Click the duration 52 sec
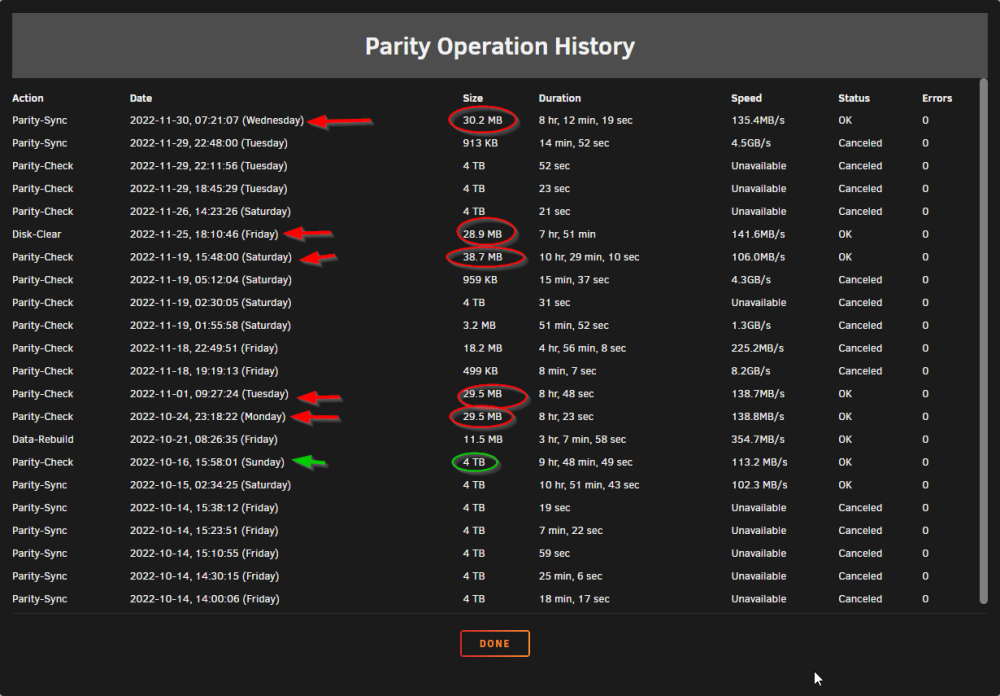This screenshot has width=1000, height=696. pos(554,166)
